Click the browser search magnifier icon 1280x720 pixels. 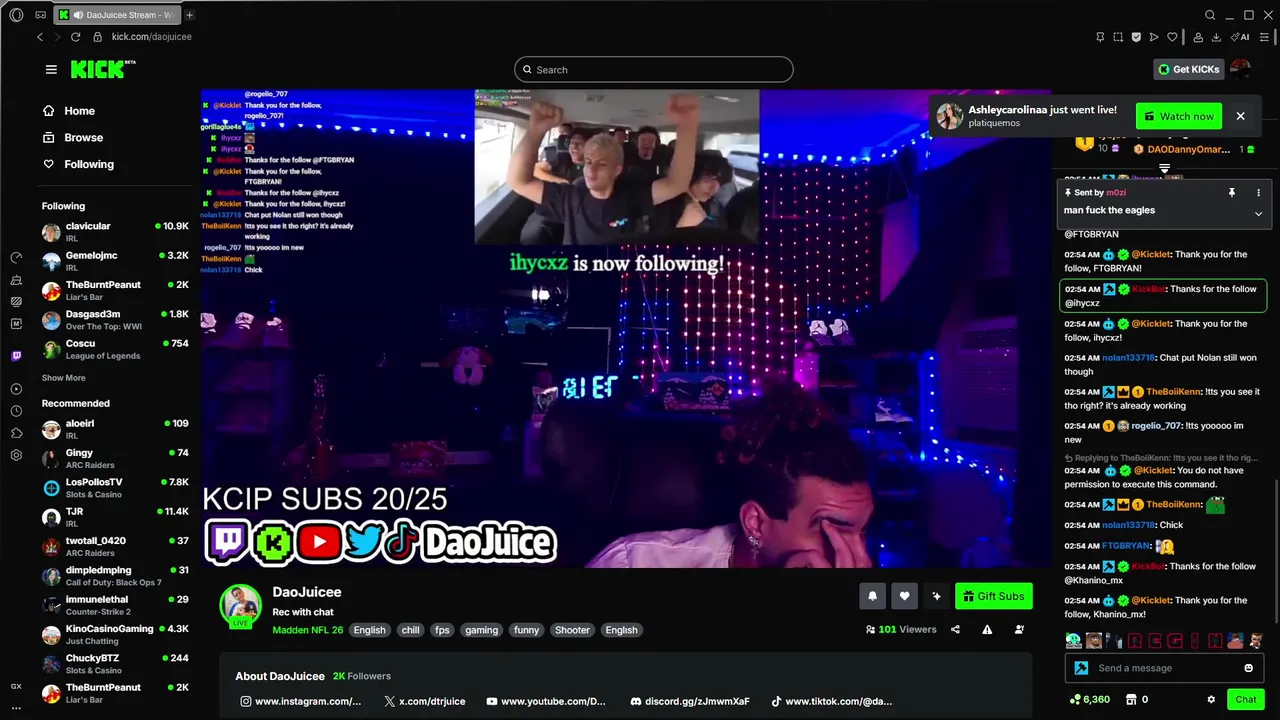(x=1210, y=15)
